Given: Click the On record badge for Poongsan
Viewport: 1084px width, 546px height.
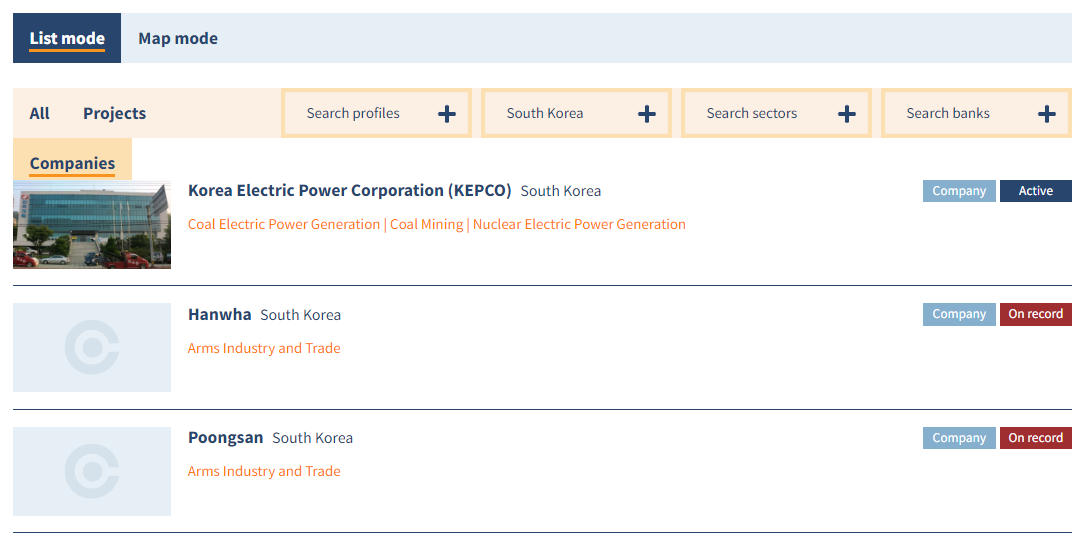Looking at the screenshot, I should [1036, 437].
